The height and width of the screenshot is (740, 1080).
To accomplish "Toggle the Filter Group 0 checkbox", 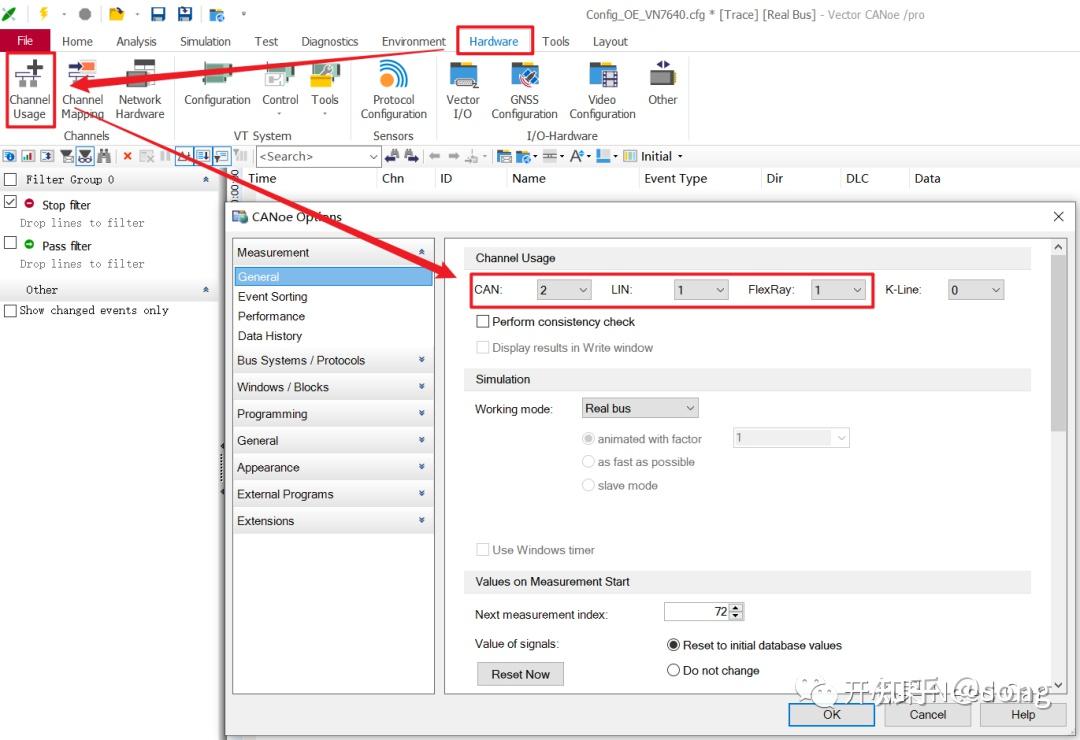I will (10, 180).
